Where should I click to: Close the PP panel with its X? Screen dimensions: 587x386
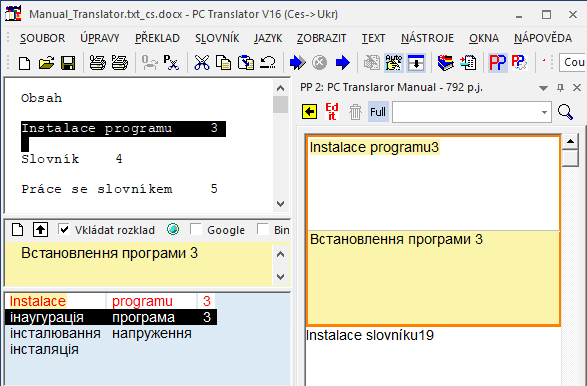[x=577, y=88]
